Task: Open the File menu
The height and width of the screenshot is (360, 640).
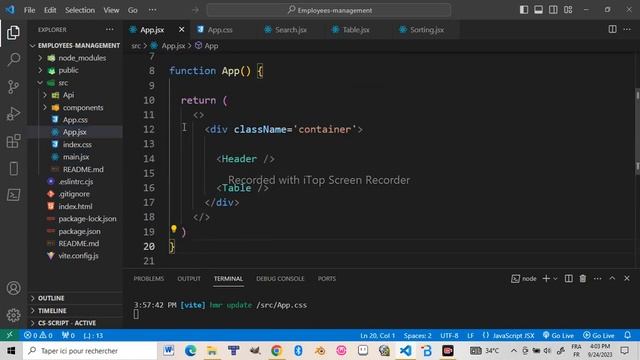Action: (29, 10)
